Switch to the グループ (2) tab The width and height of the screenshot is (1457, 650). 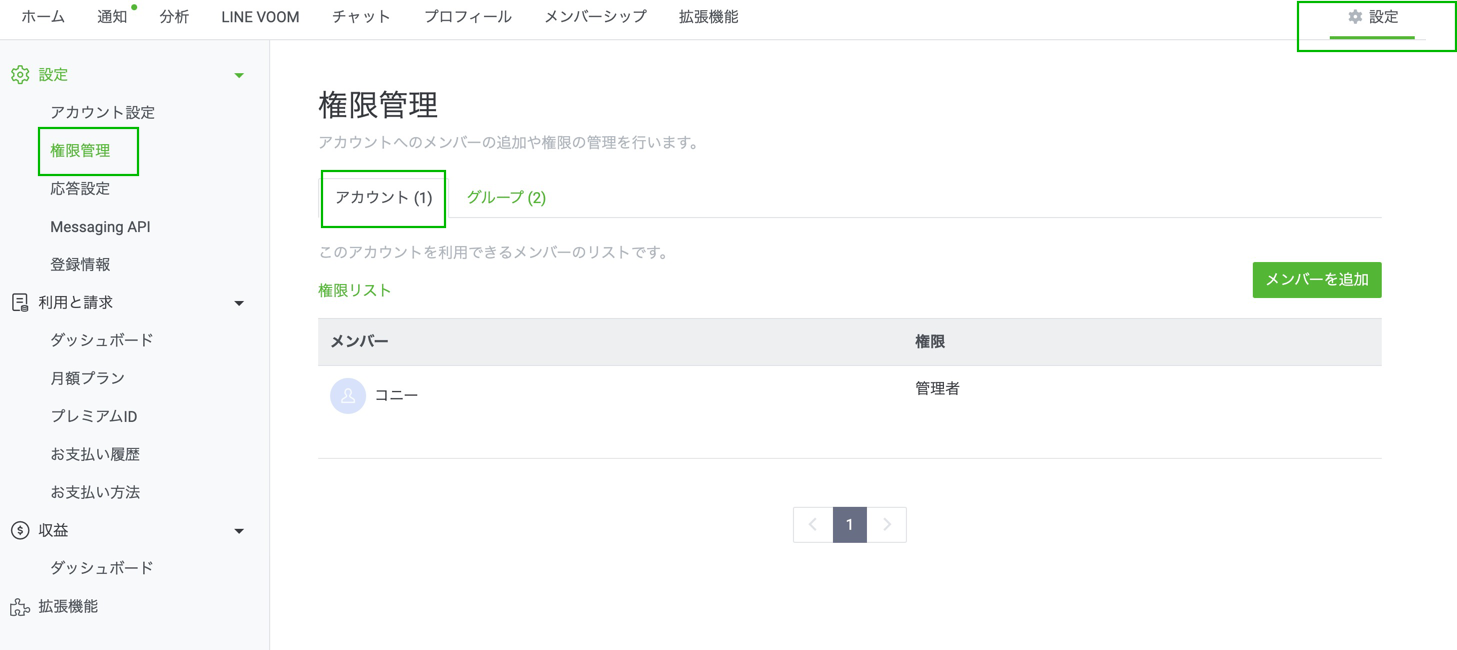tap(506, 198)
